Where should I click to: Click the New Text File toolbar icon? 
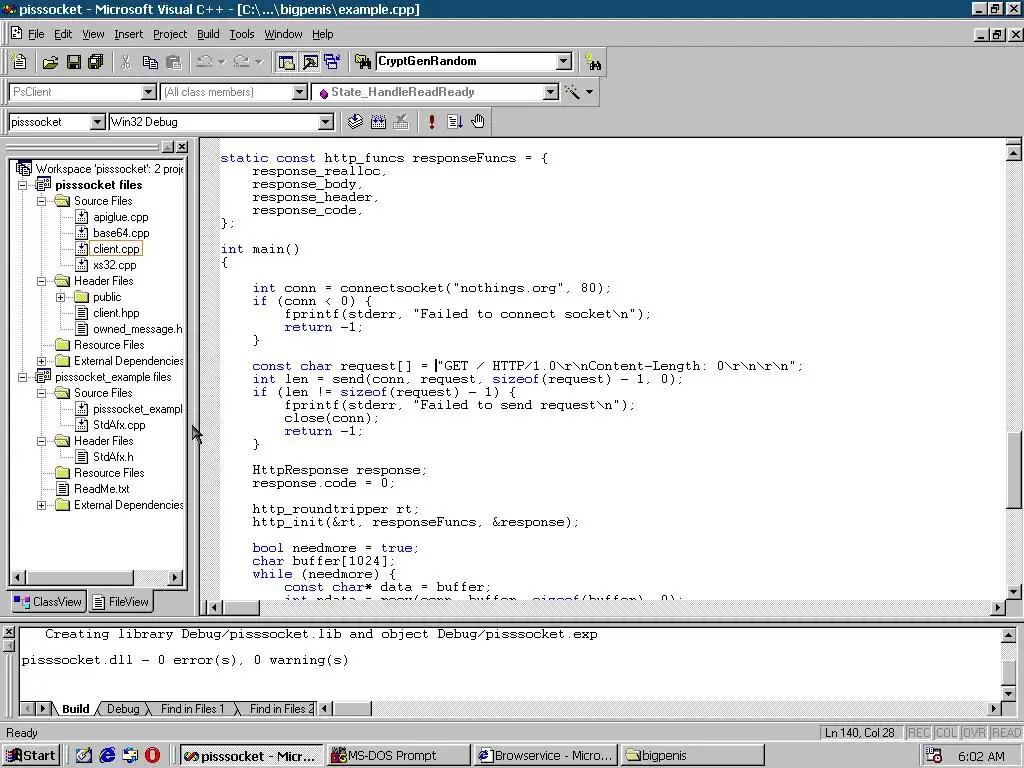pos(20,62)
